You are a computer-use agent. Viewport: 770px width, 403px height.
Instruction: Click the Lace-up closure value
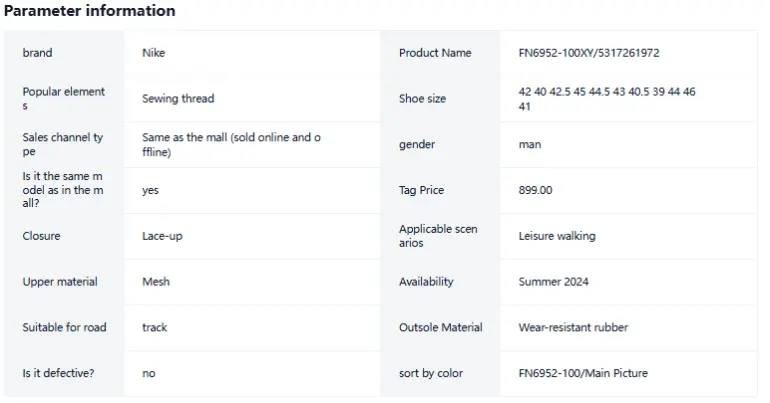pyautogui.click(x=163, y=236)
